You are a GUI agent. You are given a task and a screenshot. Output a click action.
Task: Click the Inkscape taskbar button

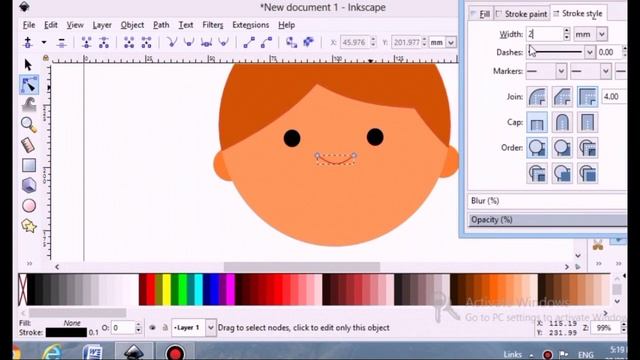(133, 352)
